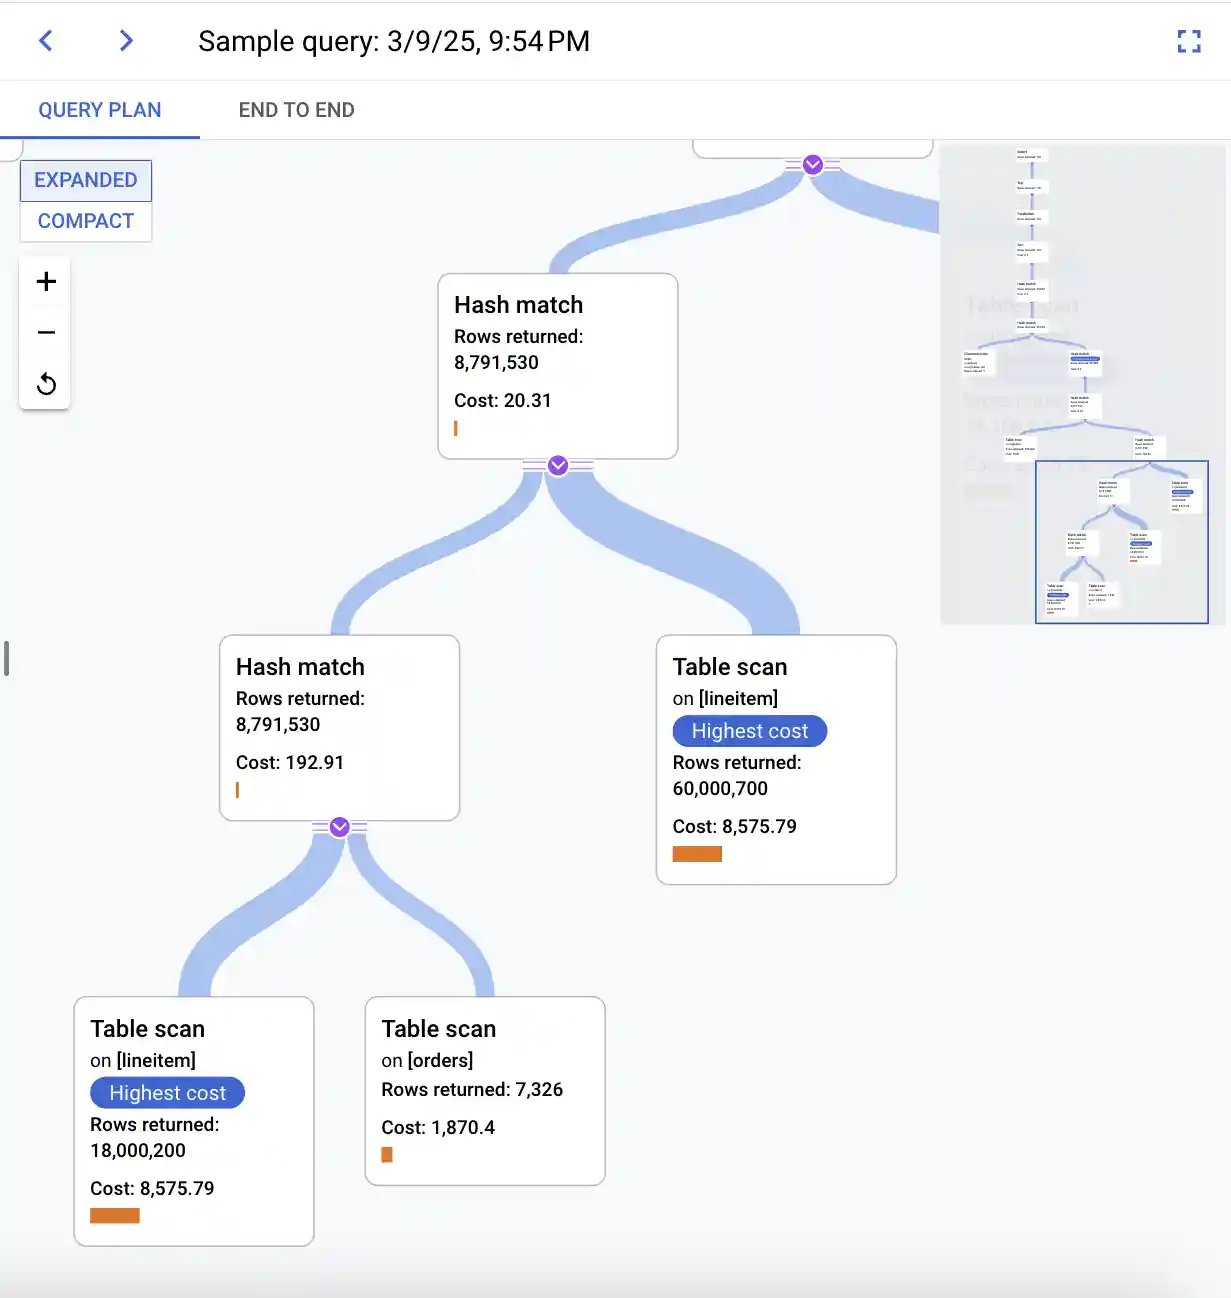Collapse the top Hash match node's children
Screen dimensions: 1231x1298
pos(557,465)
